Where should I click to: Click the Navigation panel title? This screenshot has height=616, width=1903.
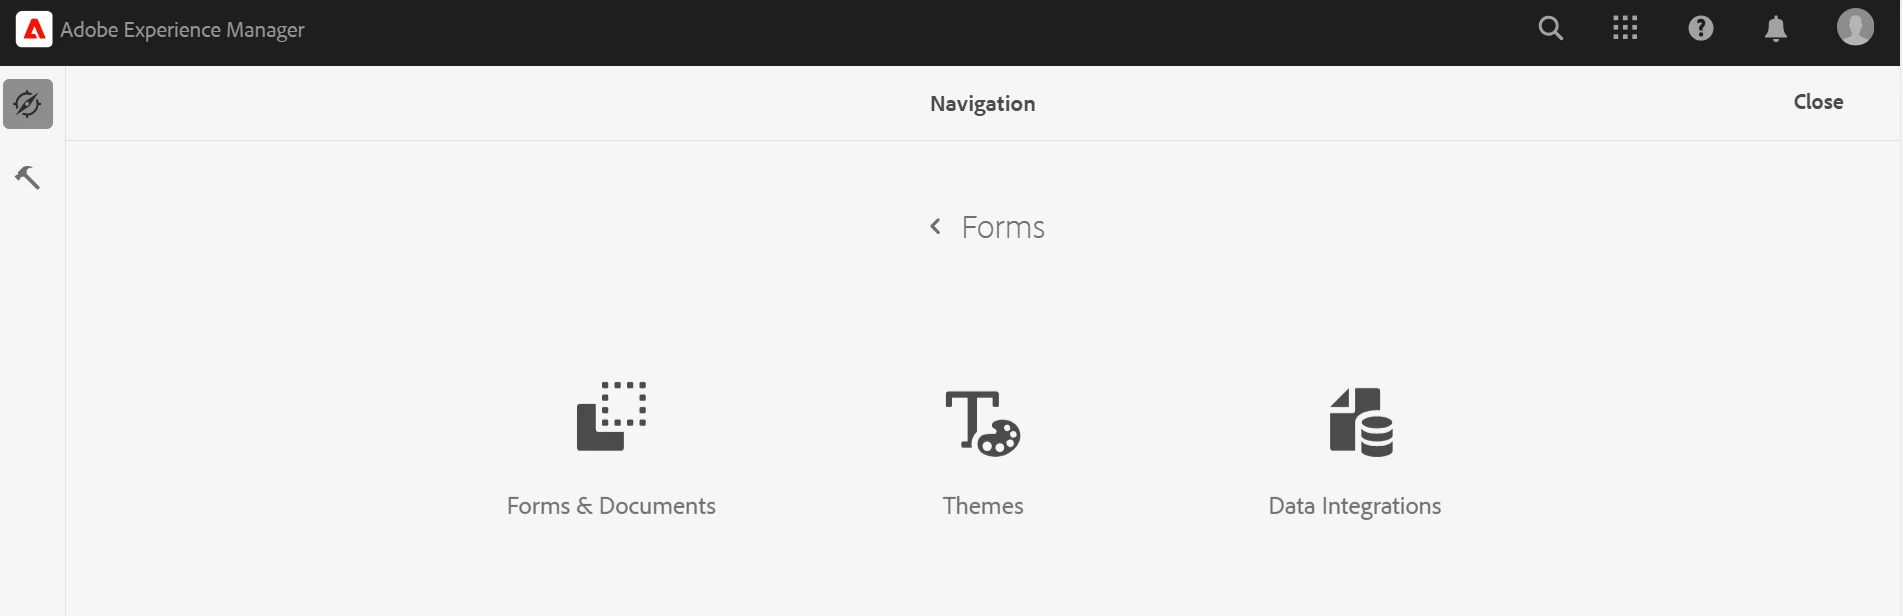(983, 104)
